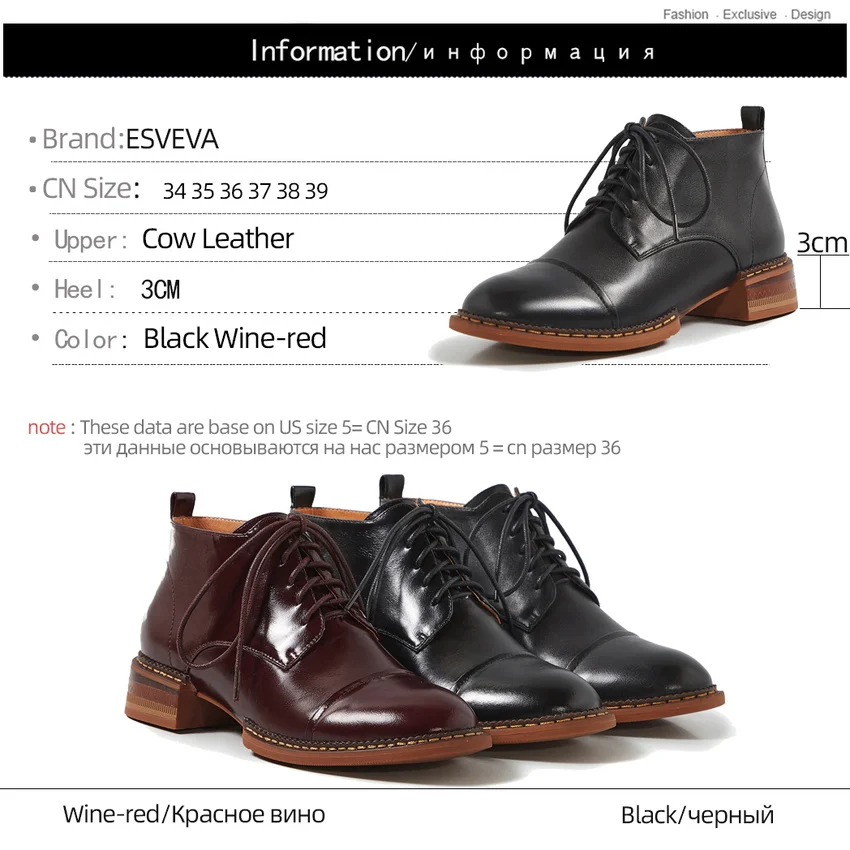
Task: Click the CN Size numbers 34 to 39
Action: (x=245, y=191)
